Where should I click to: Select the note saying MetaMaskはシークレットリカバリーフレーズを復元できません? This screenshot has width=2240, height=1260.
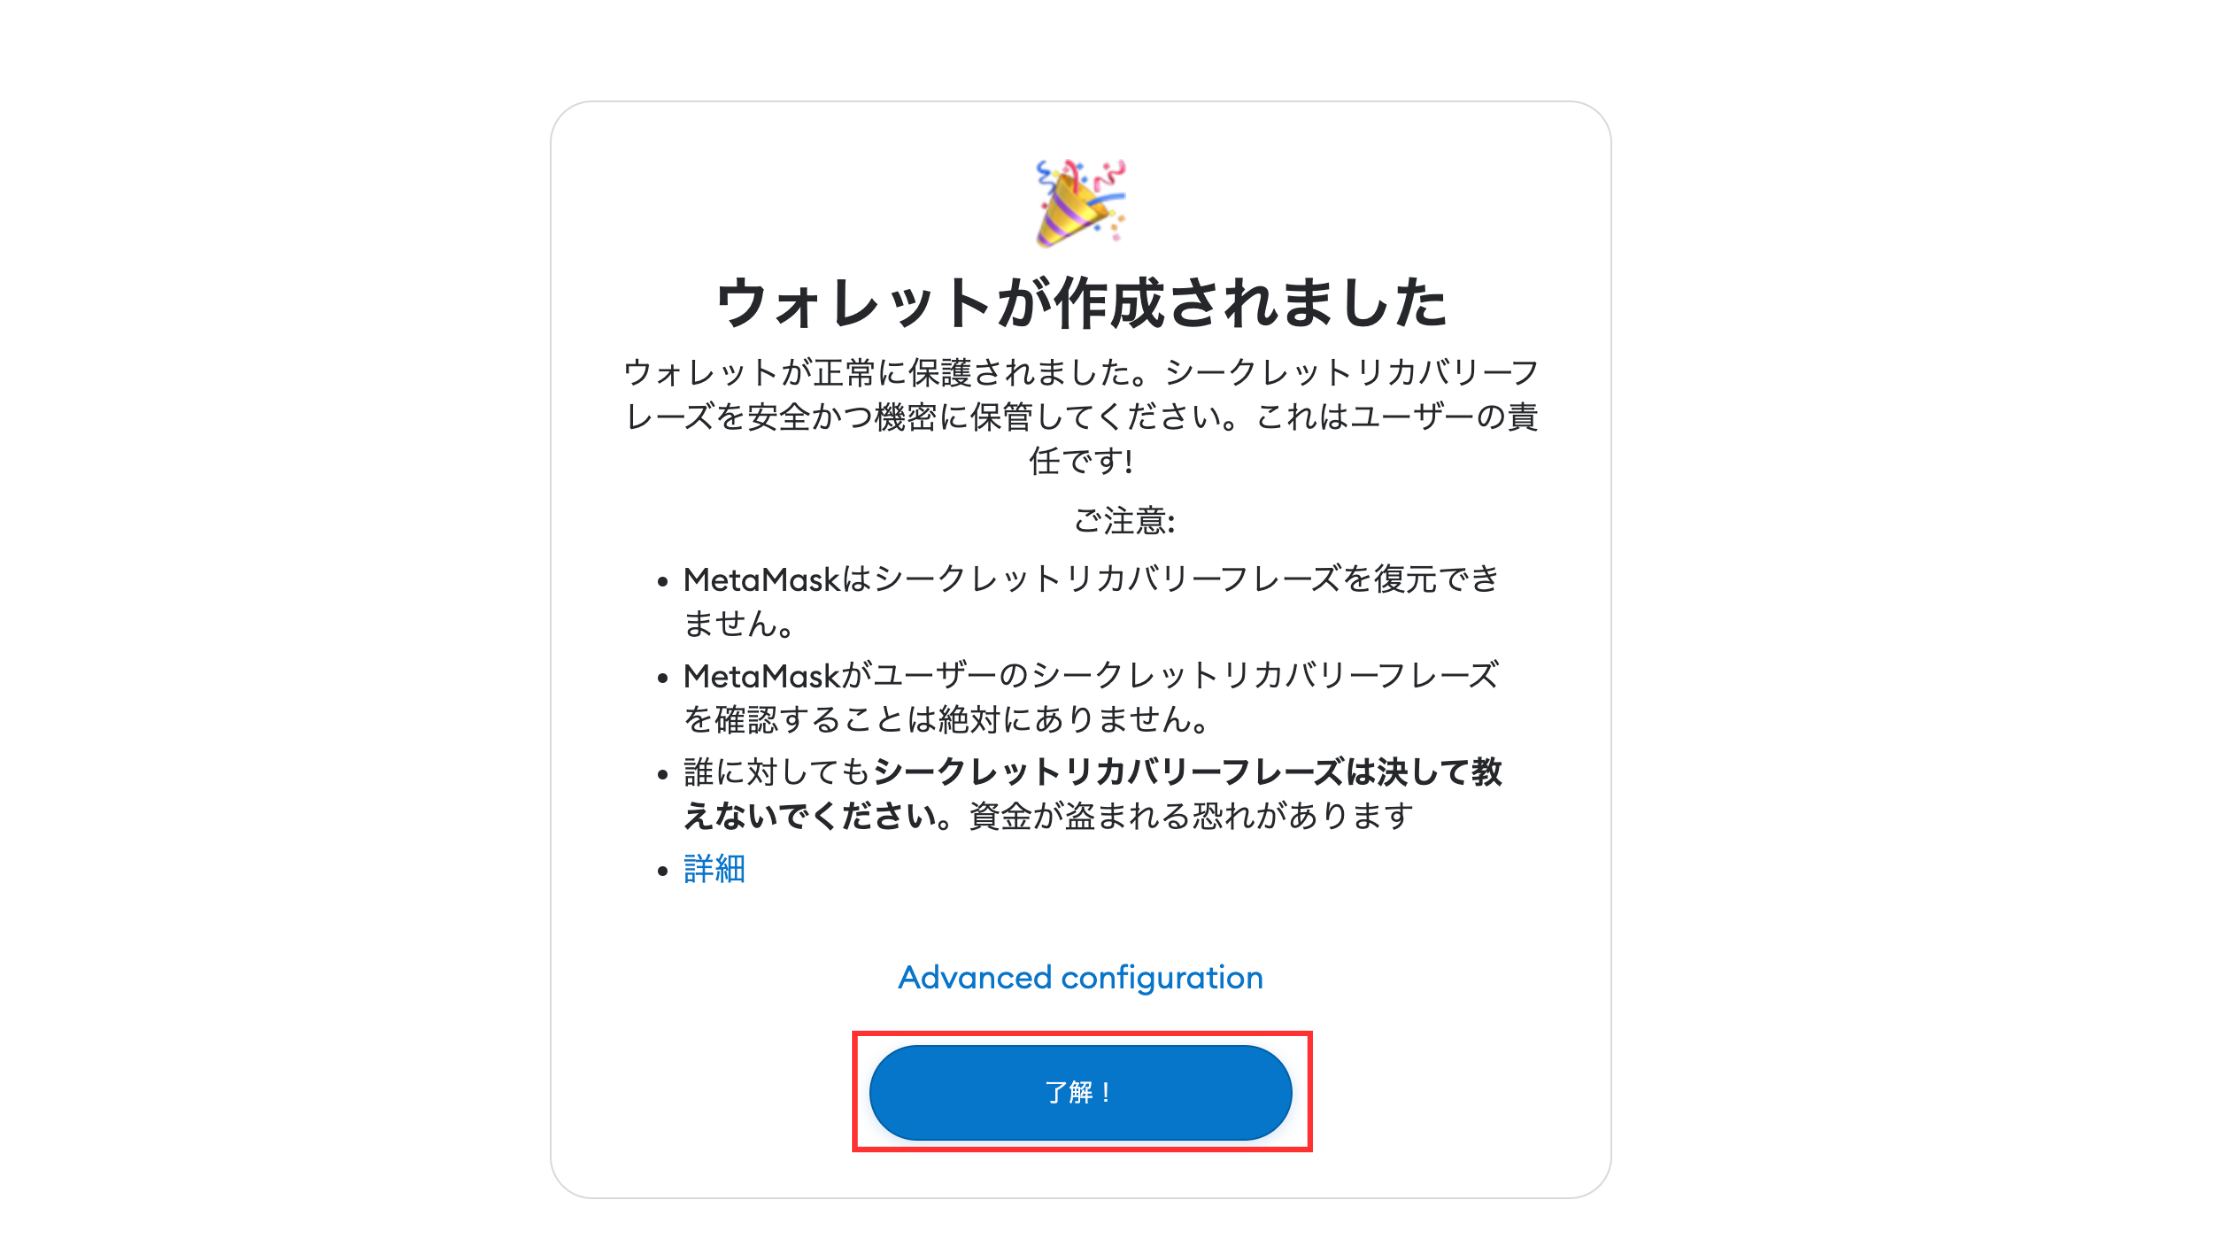coord(1092,601)
